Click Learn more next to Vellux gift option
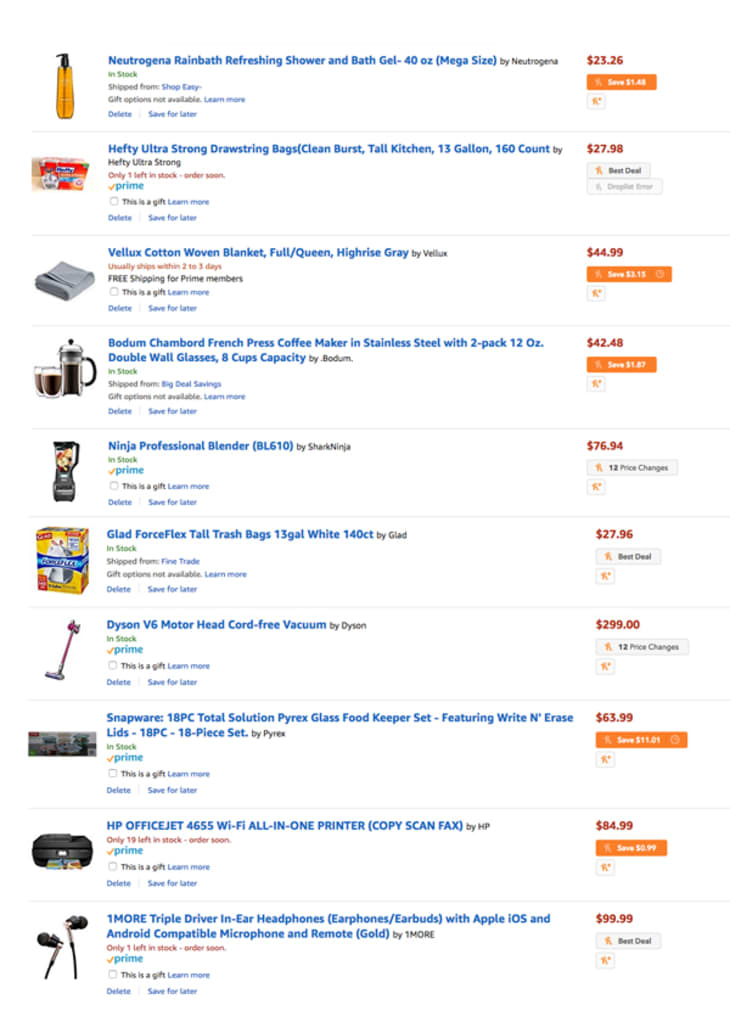Image resolution: width=730 pixels, height=1033 pixels. (188, 292)
